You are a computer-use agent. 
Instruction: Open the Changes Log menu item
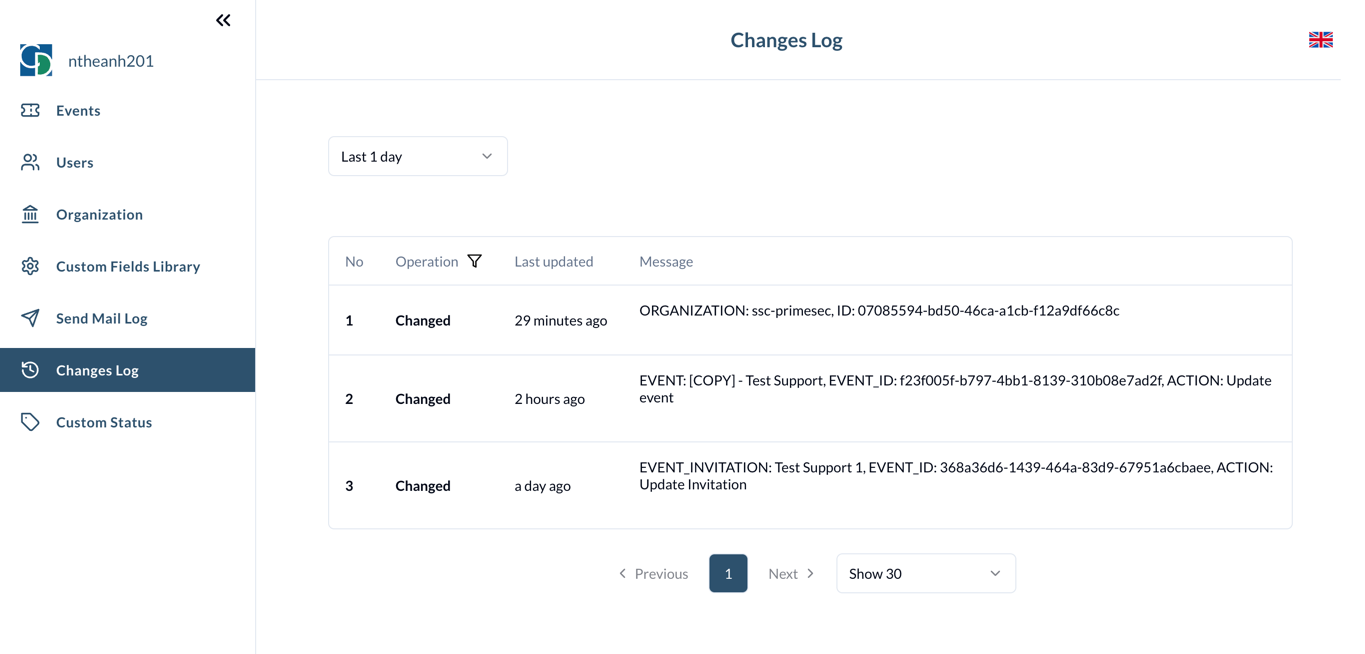coord(97,370)
